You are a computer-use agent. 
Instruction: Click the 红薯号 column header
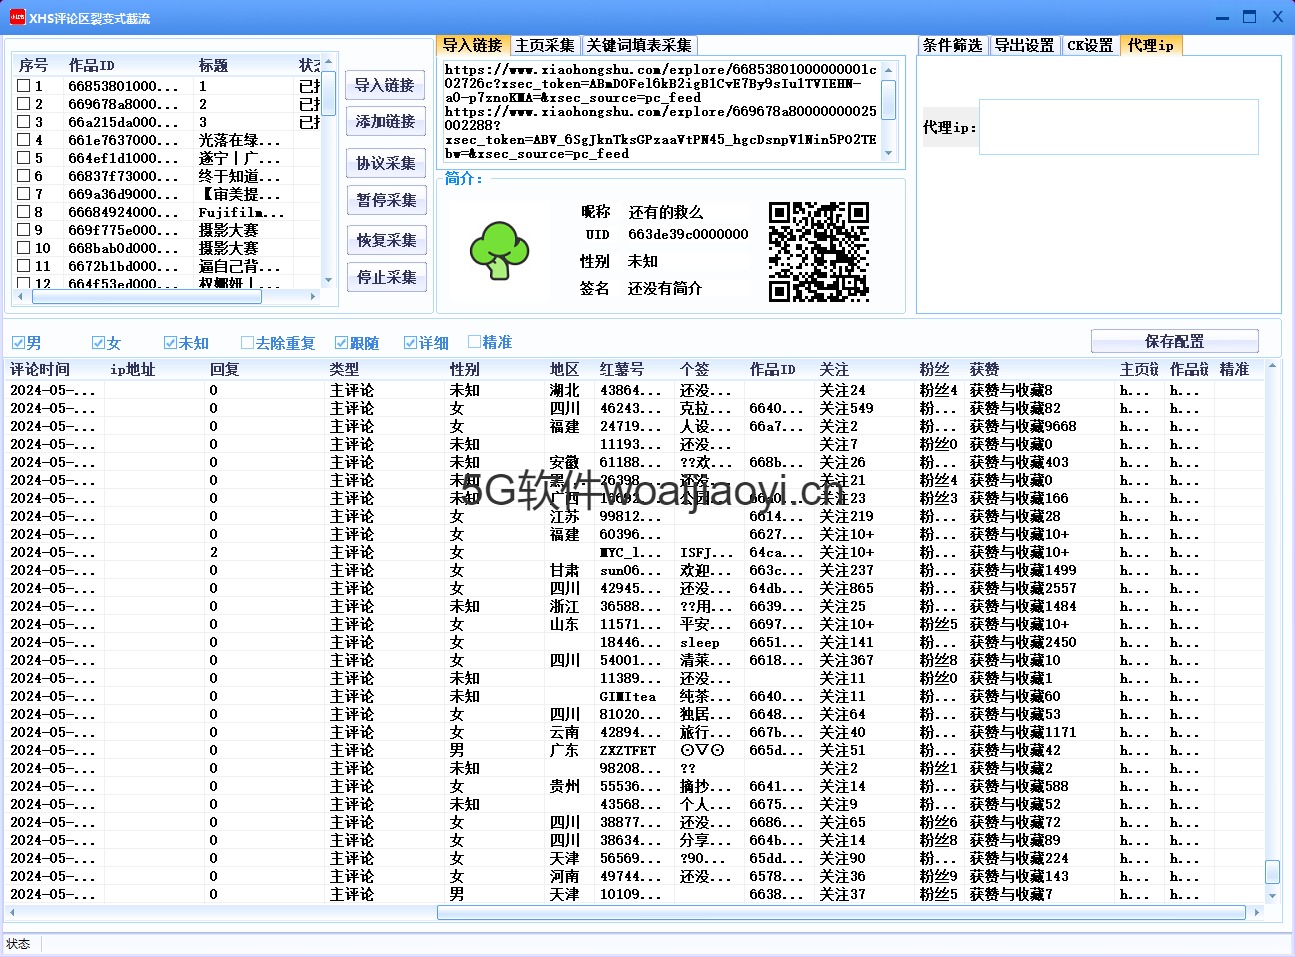coord(635,369)
